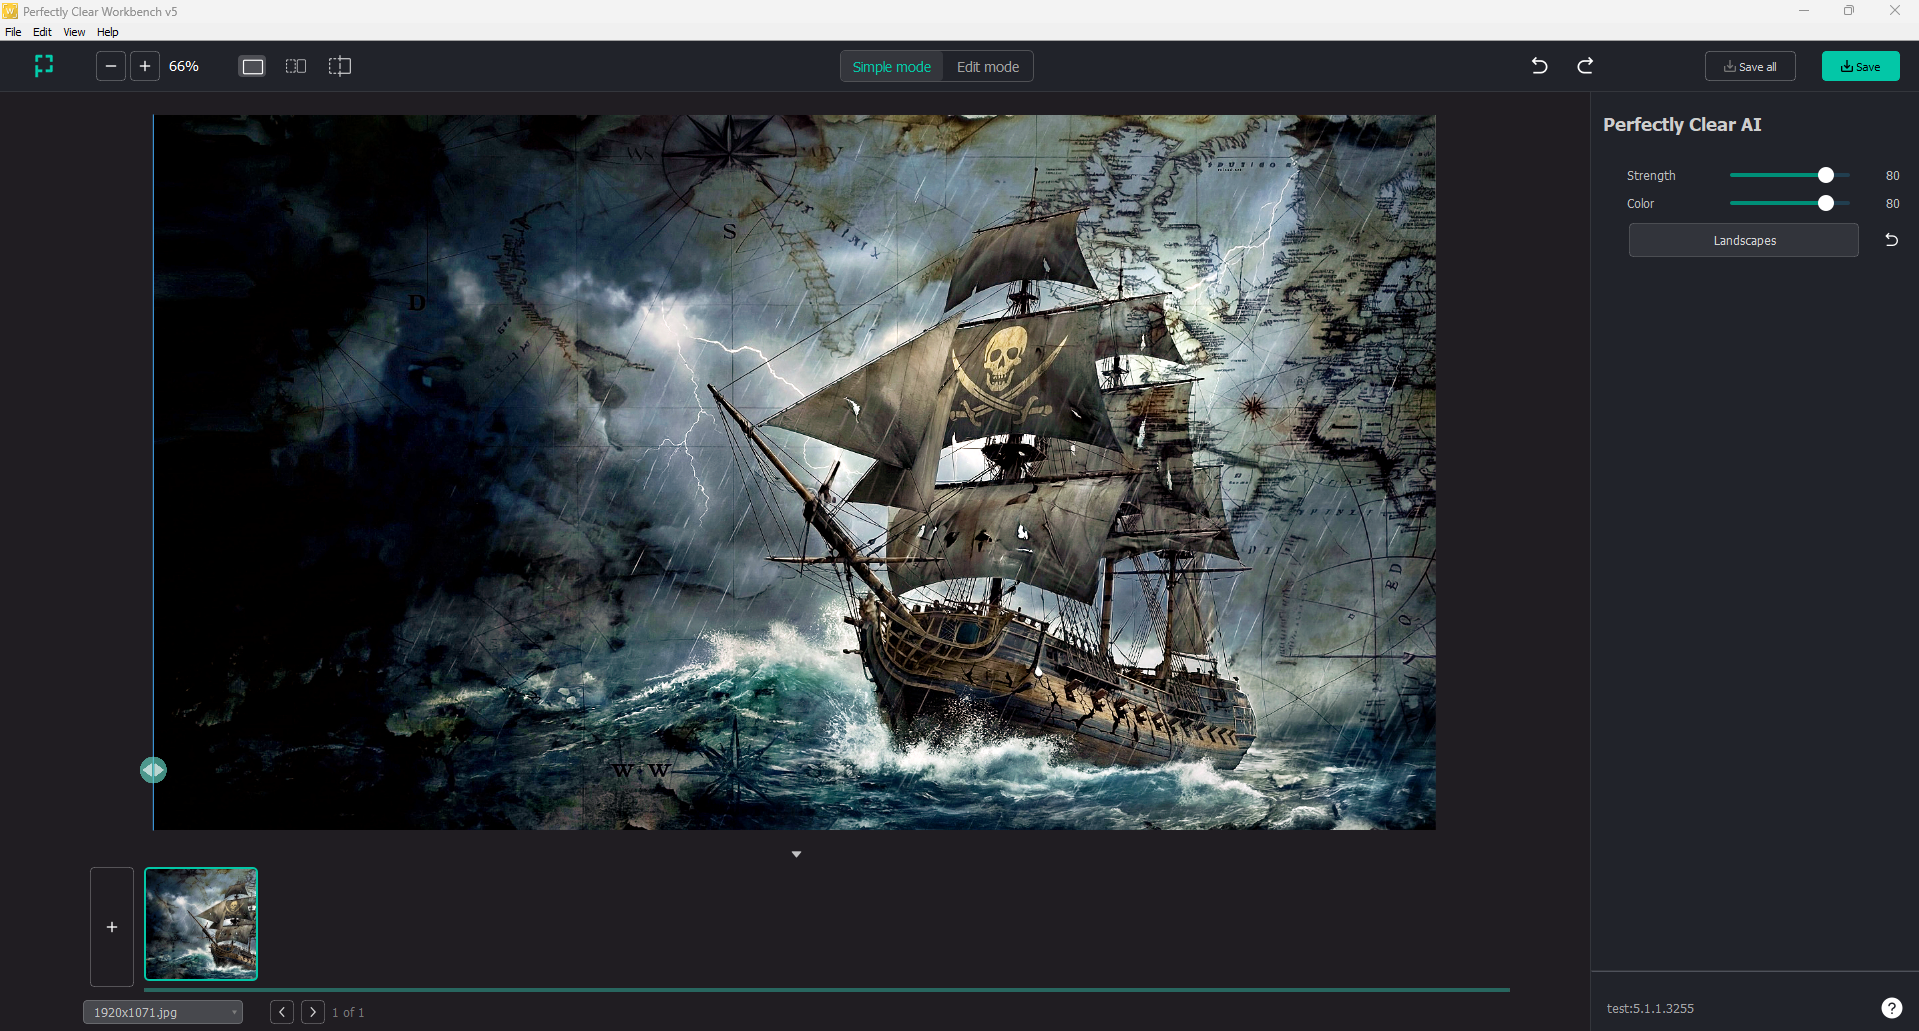The height and width of the screenshot is (1031, 1919).
Task: Select the pirate ship thumbnail
Action: coord(201,924)
